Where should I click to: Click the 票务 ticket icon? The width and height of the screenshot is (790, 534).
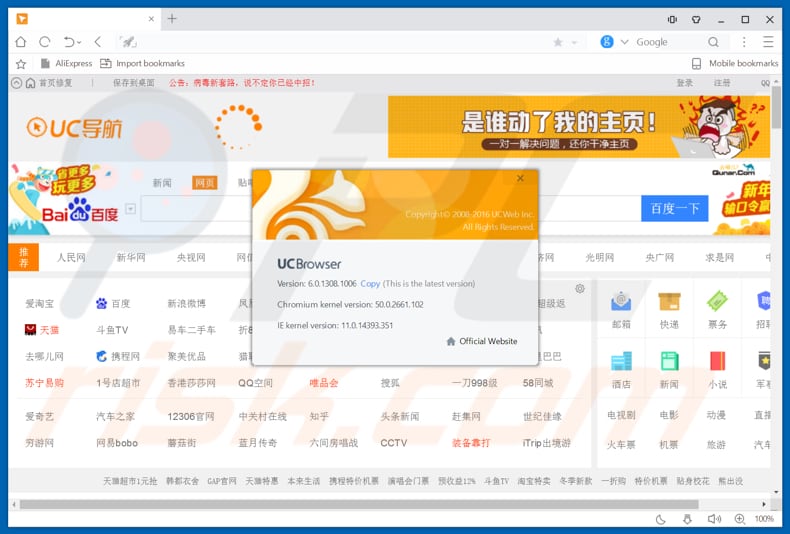click(x=717, y=301)
